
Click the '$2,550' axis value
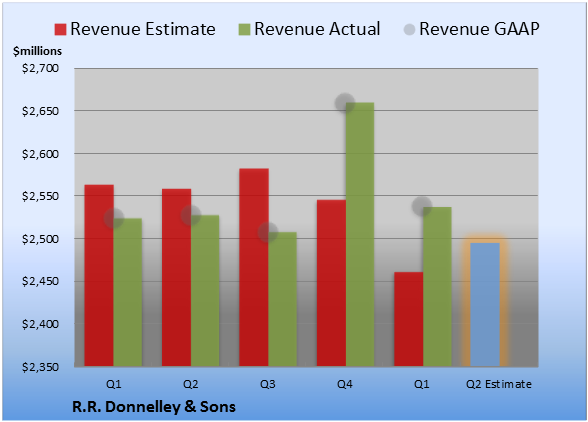40,196
